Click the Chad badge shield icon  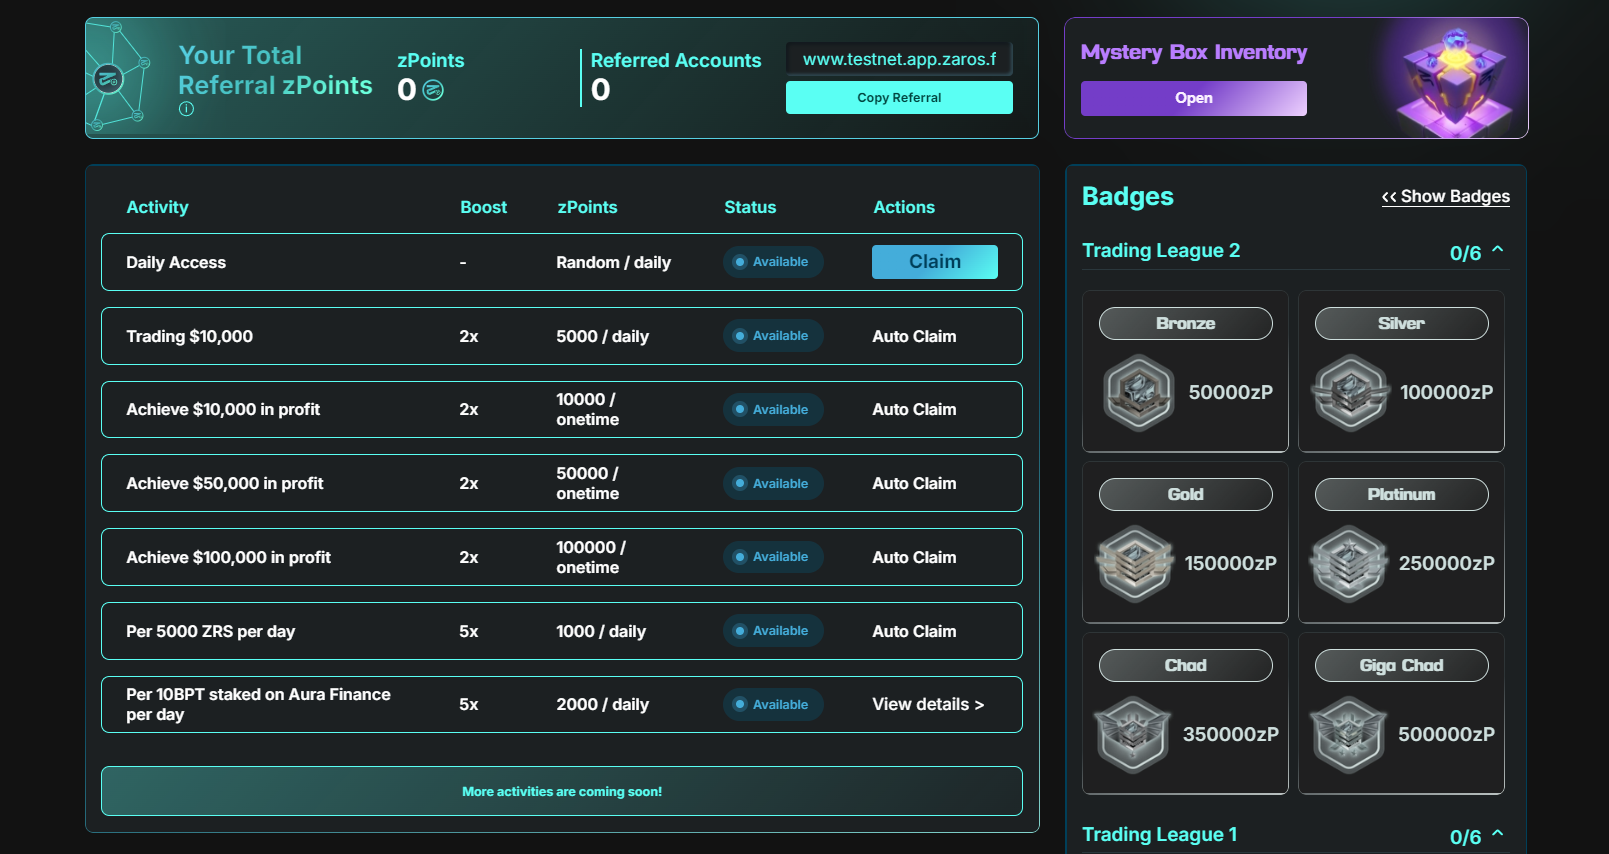coord(1132,735)
